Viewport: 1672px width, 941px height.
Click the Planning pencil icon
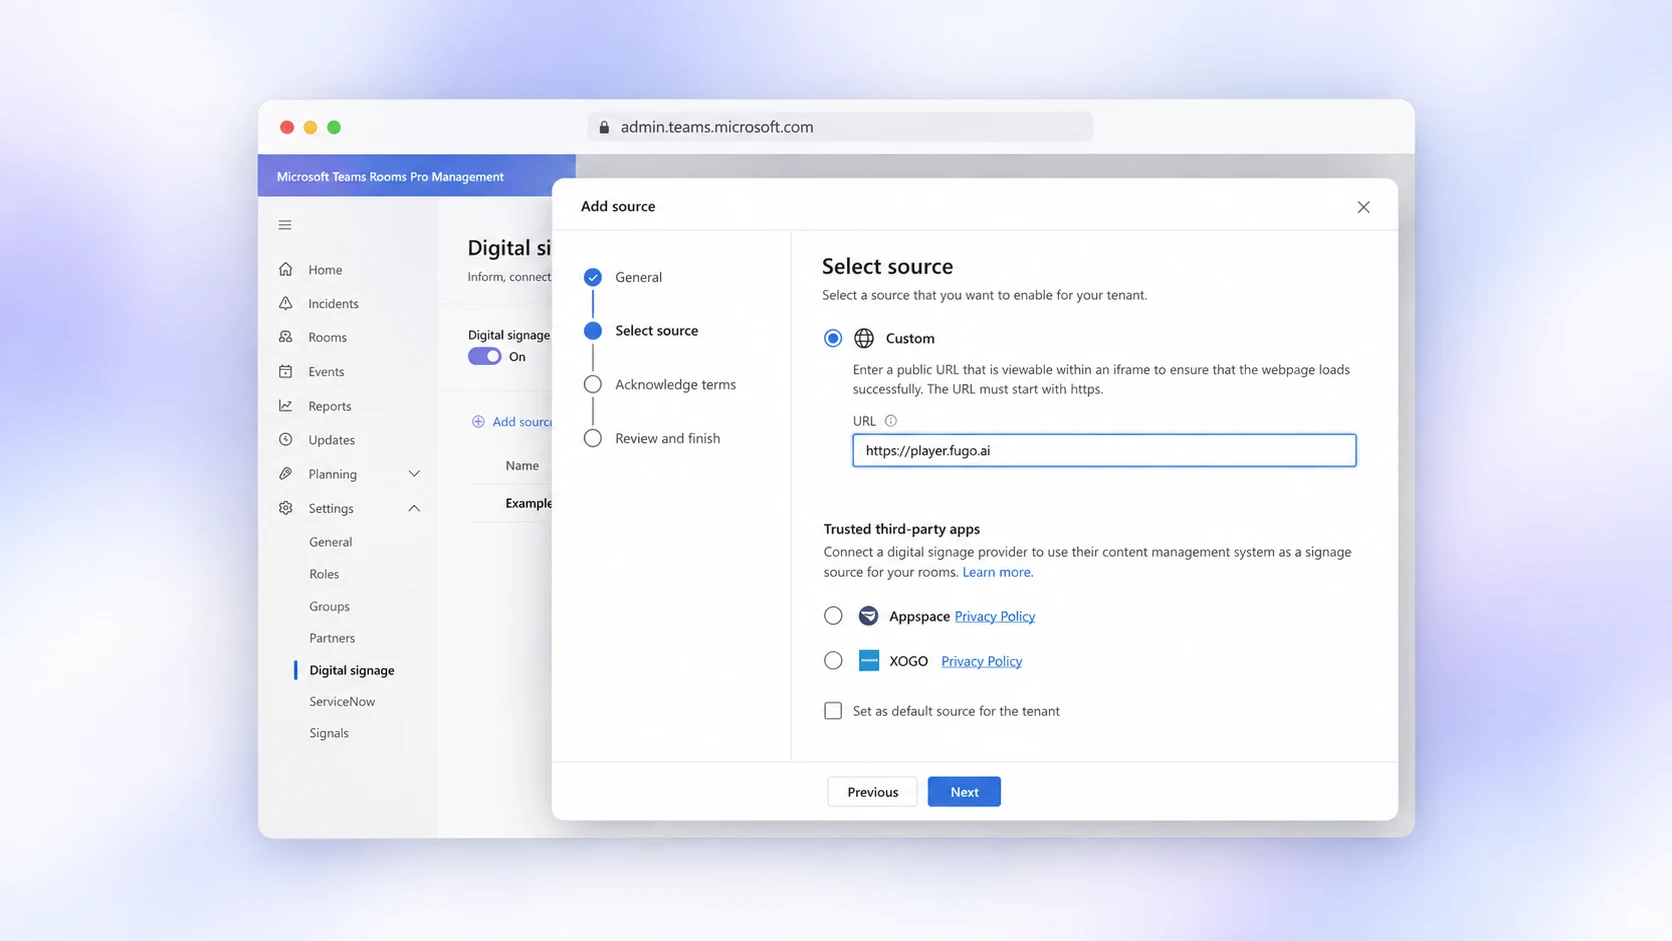[286, 473]
